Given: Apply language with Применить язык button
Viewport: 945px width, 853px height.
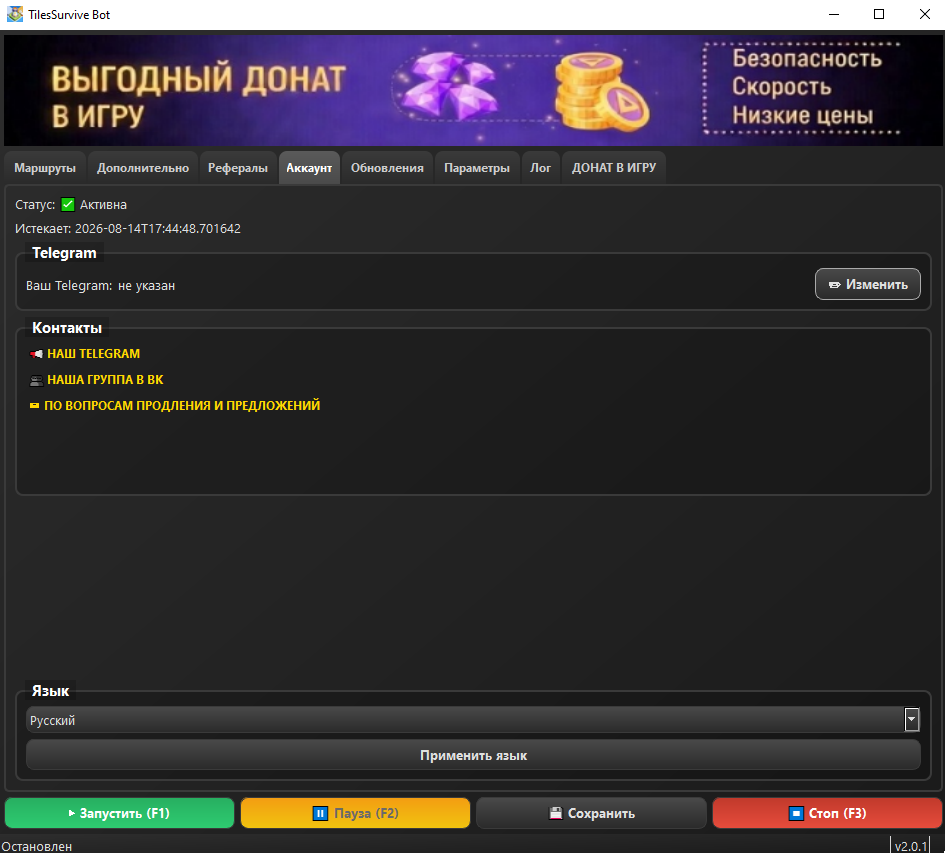Looking at the screenshot, I should tap(473, 755).
